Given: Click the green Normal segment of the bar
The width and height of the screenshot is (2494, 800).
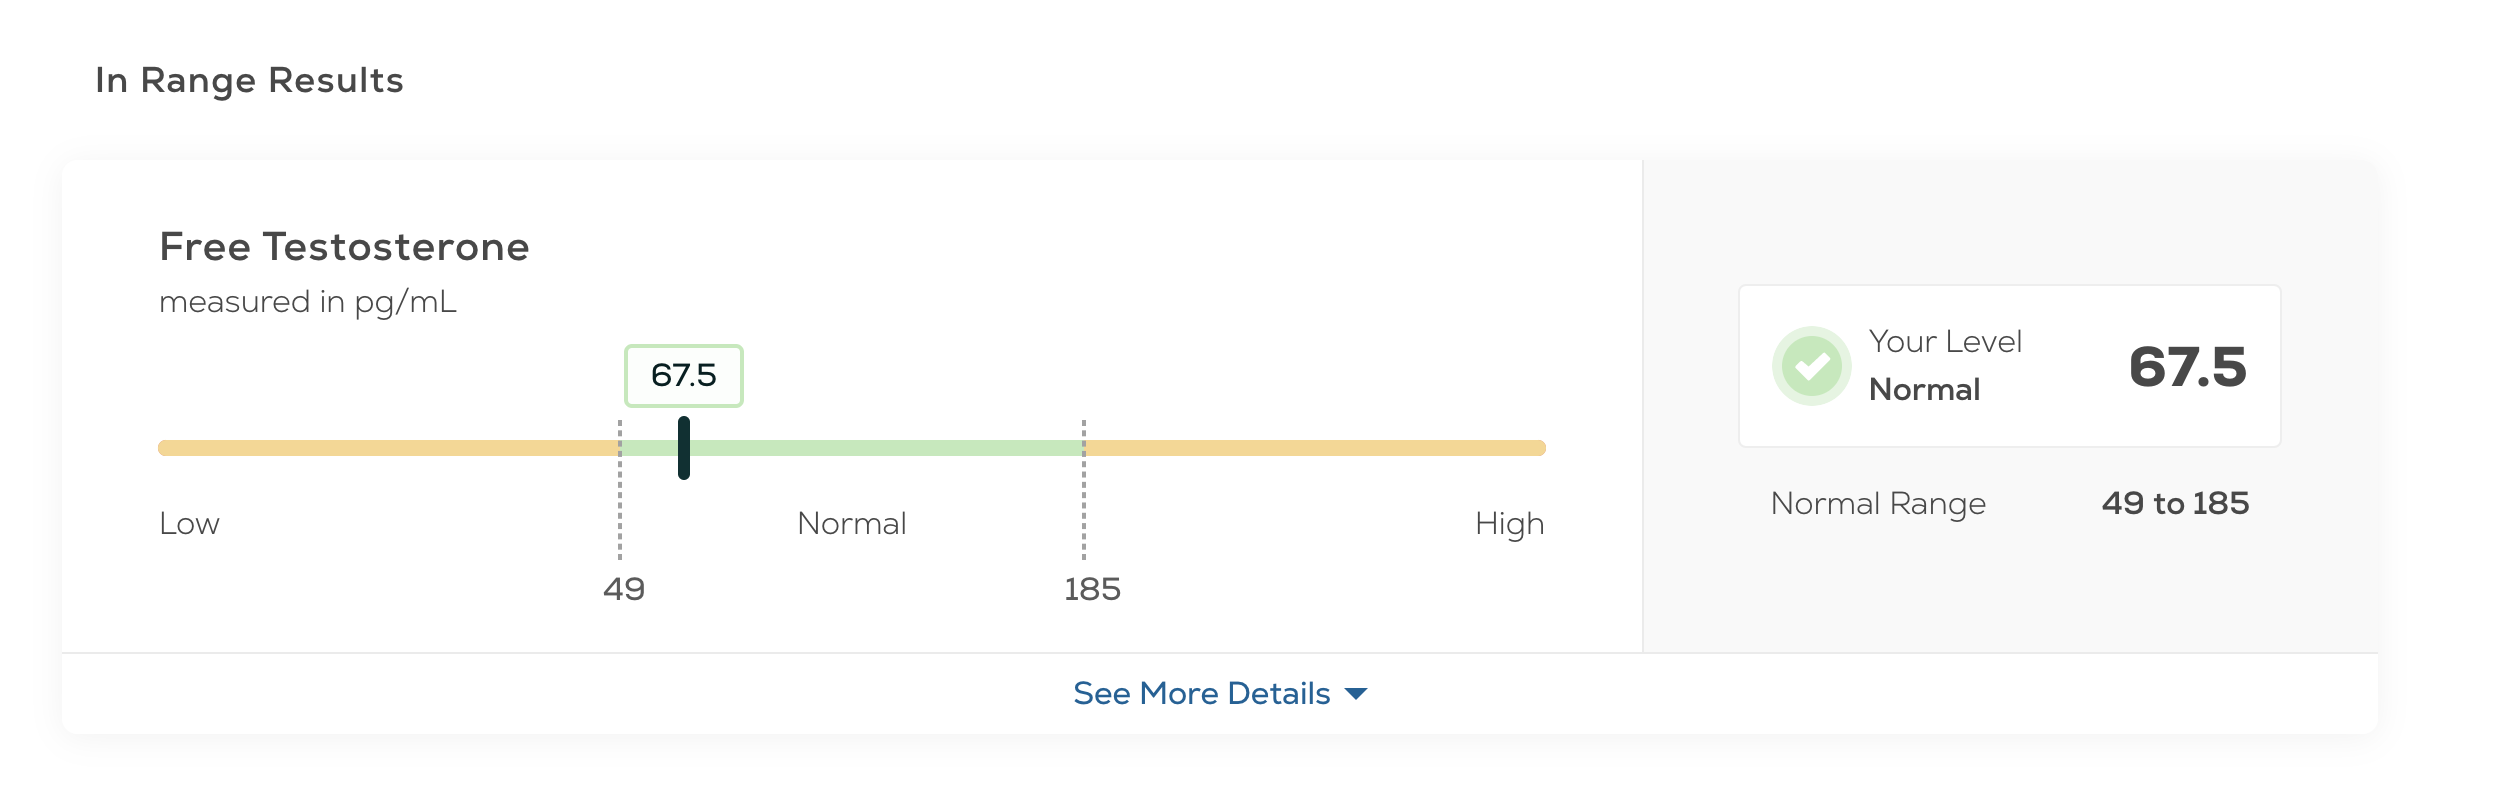Looking at the screenshot, I should click(x=852, y=448).
